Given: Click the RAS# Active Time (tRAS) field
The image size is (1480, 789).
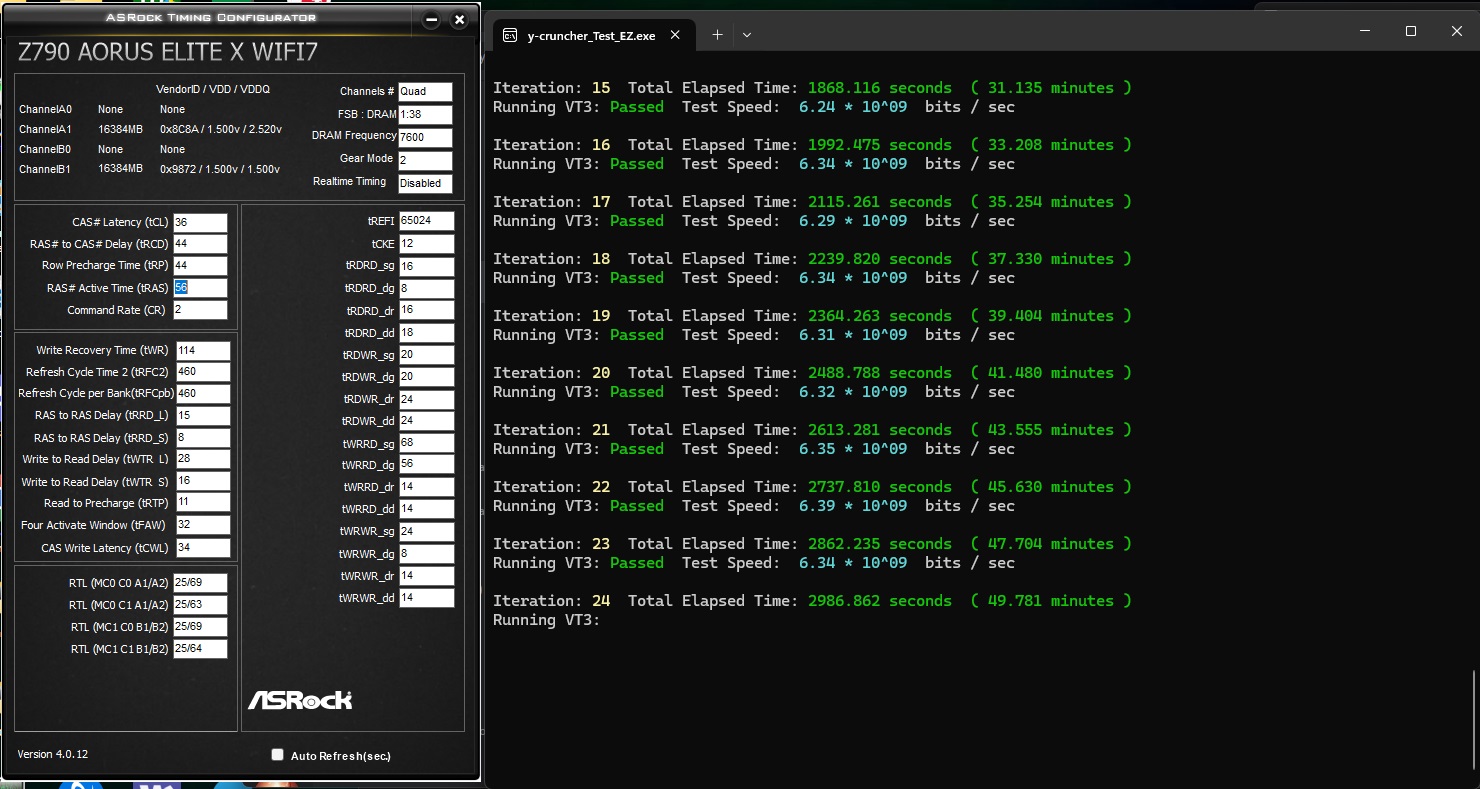Looking at the screenshot, I should (200, 288).
